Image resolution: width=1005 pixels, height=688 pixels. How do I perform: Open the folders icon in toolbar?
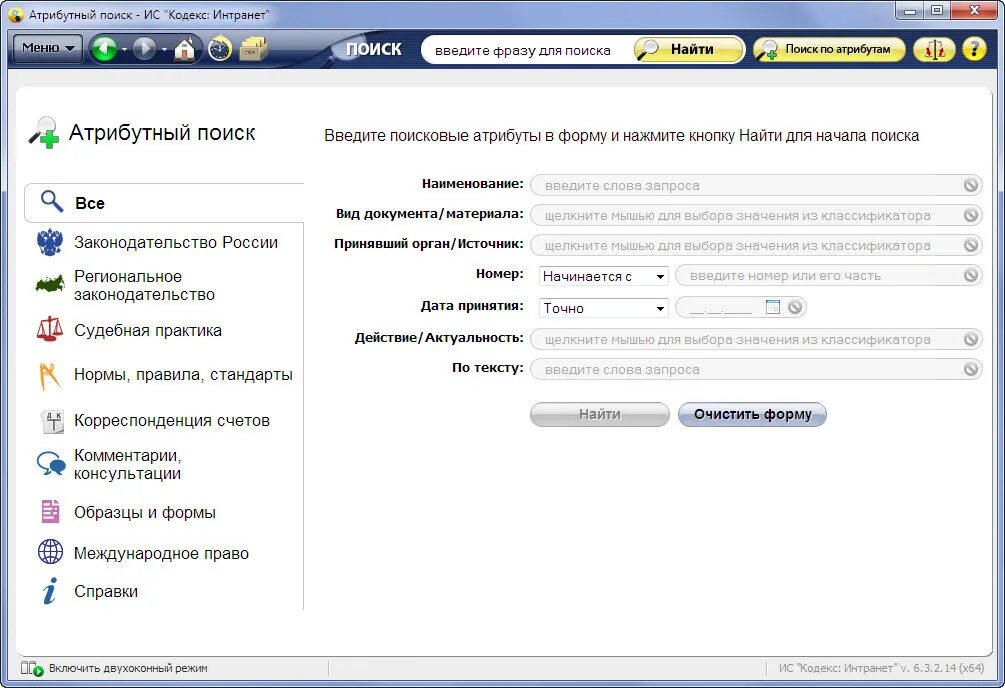click(253, 49)
